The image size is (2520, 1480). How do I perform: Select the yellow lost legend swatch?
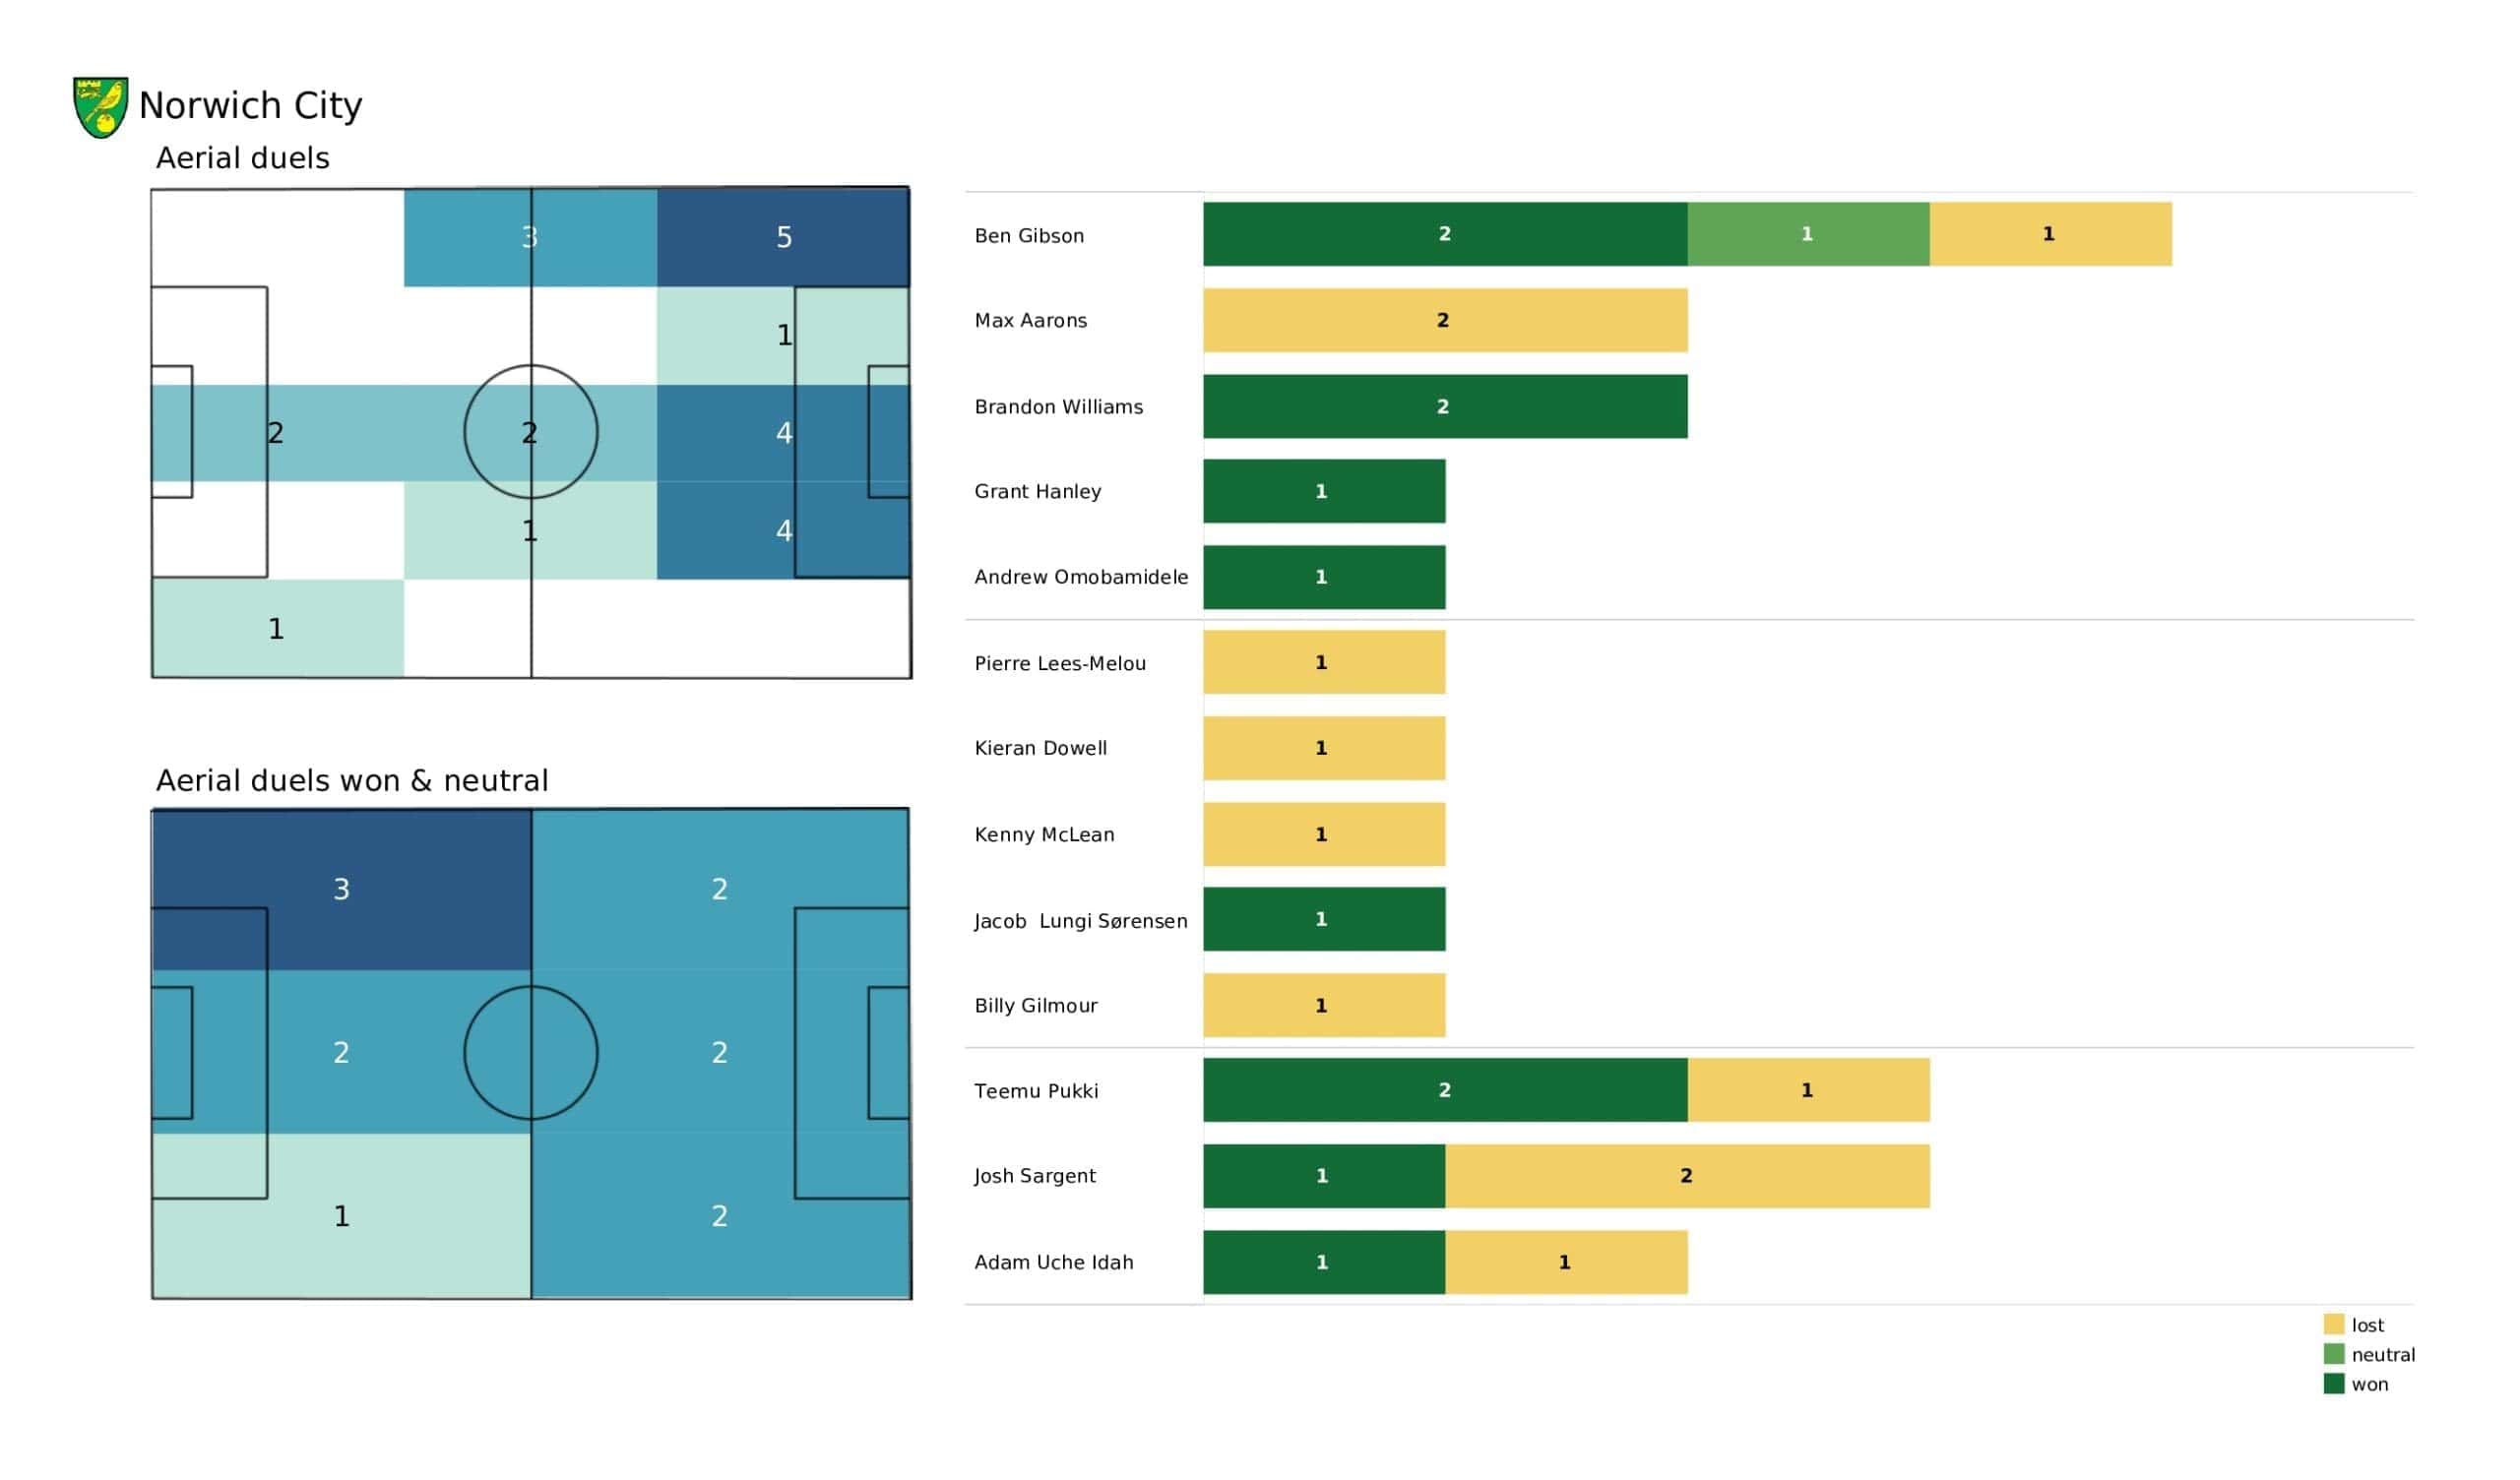(2333, 1324)
